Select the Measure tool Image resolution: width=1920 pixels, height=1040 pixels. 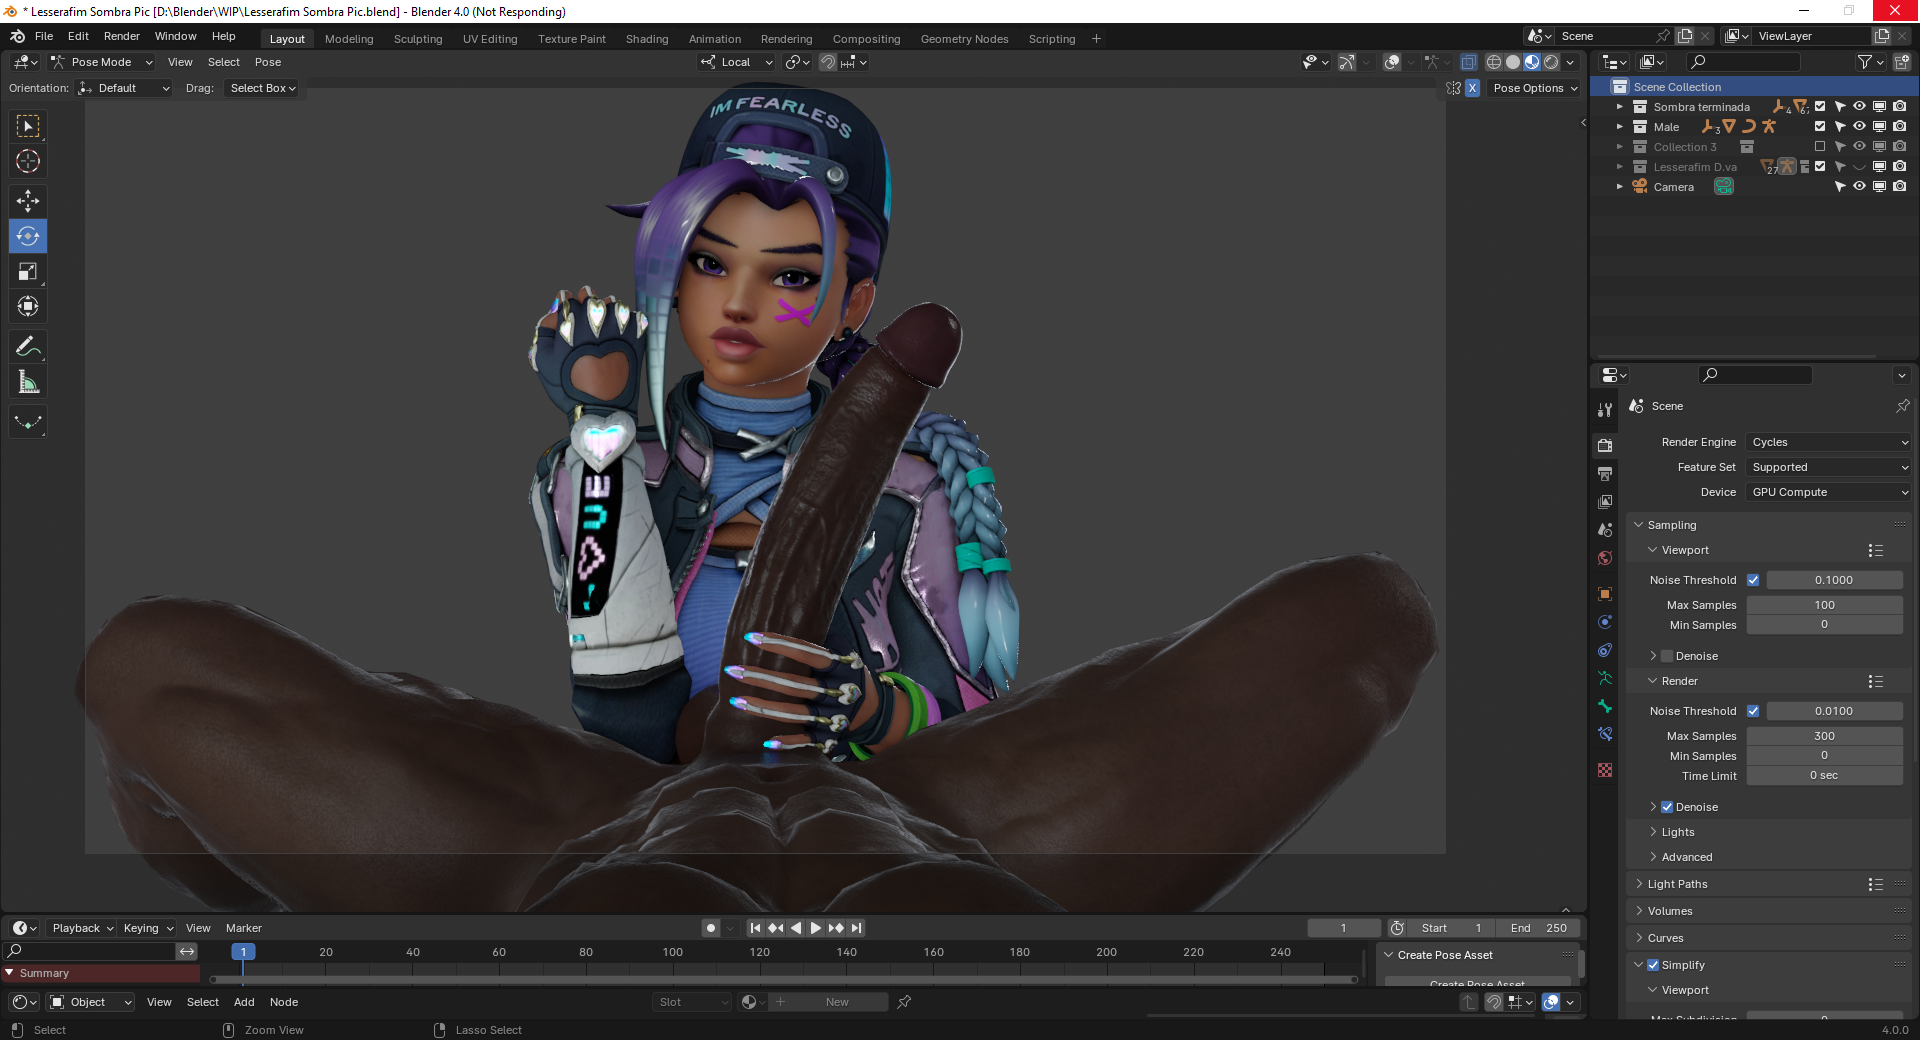coord(28,381)
